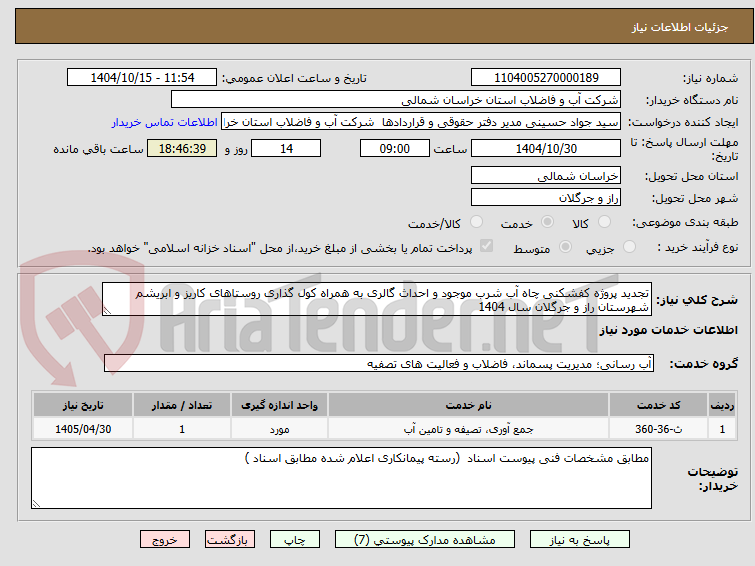755x566 pixels.
Task: Click the واحد اندازه گیری column header
Action: [279, 405]
